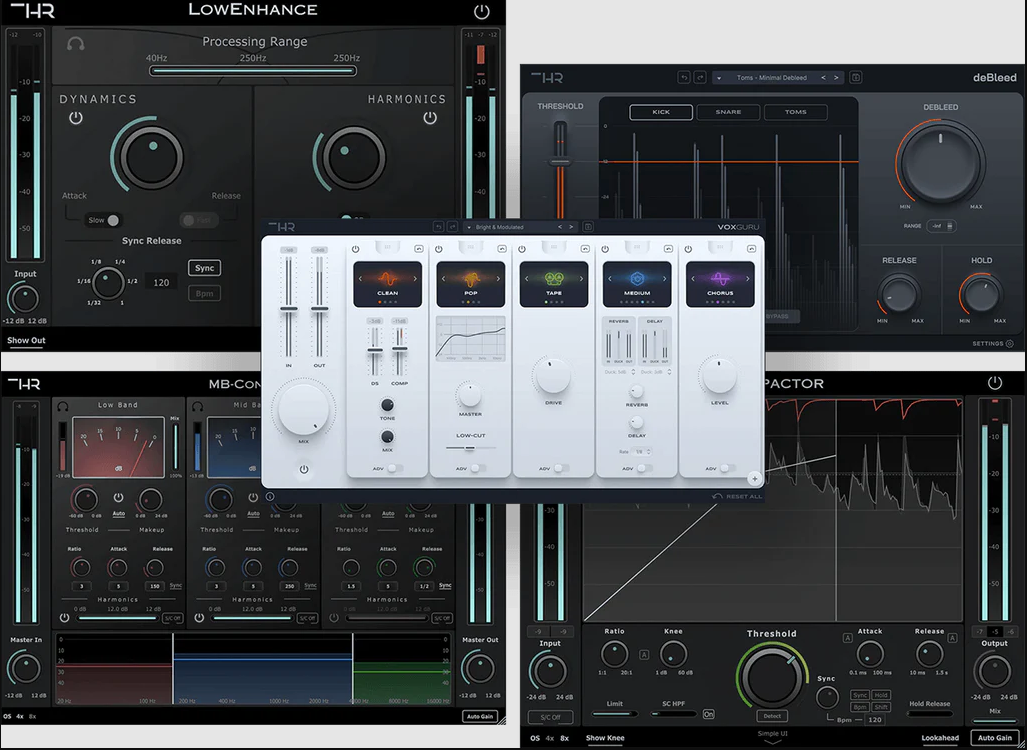Click the deBleed save preset icon
The width and height of the screenshot is (1027, 750).
(x=855, y=77)
